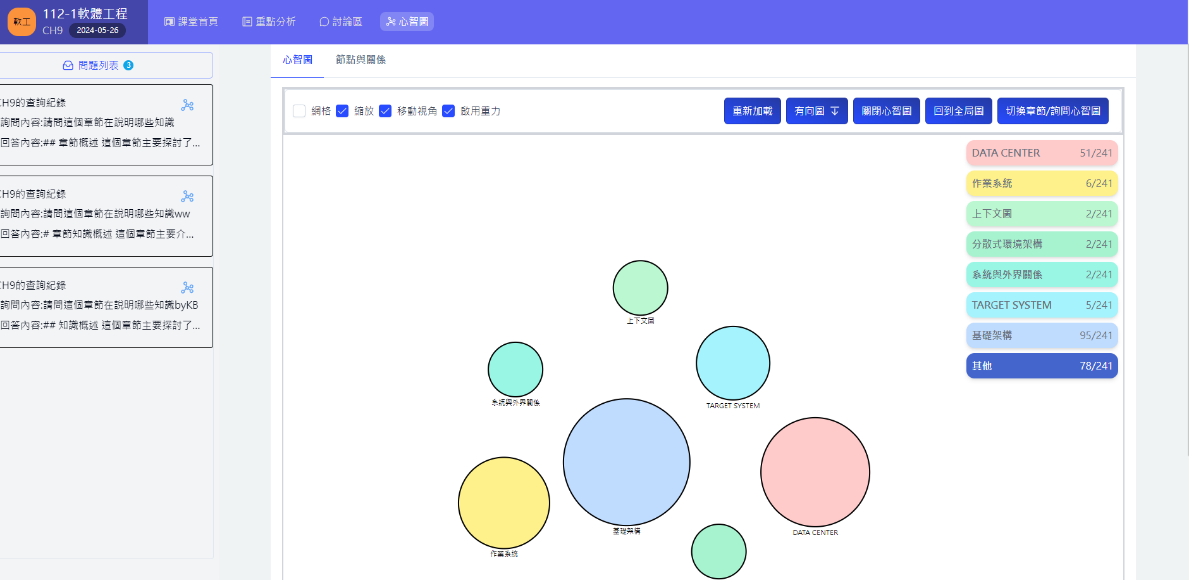The image size is (1189, 580).
Task: Click the 重新加載 reload button
Action: pos(752,111)
